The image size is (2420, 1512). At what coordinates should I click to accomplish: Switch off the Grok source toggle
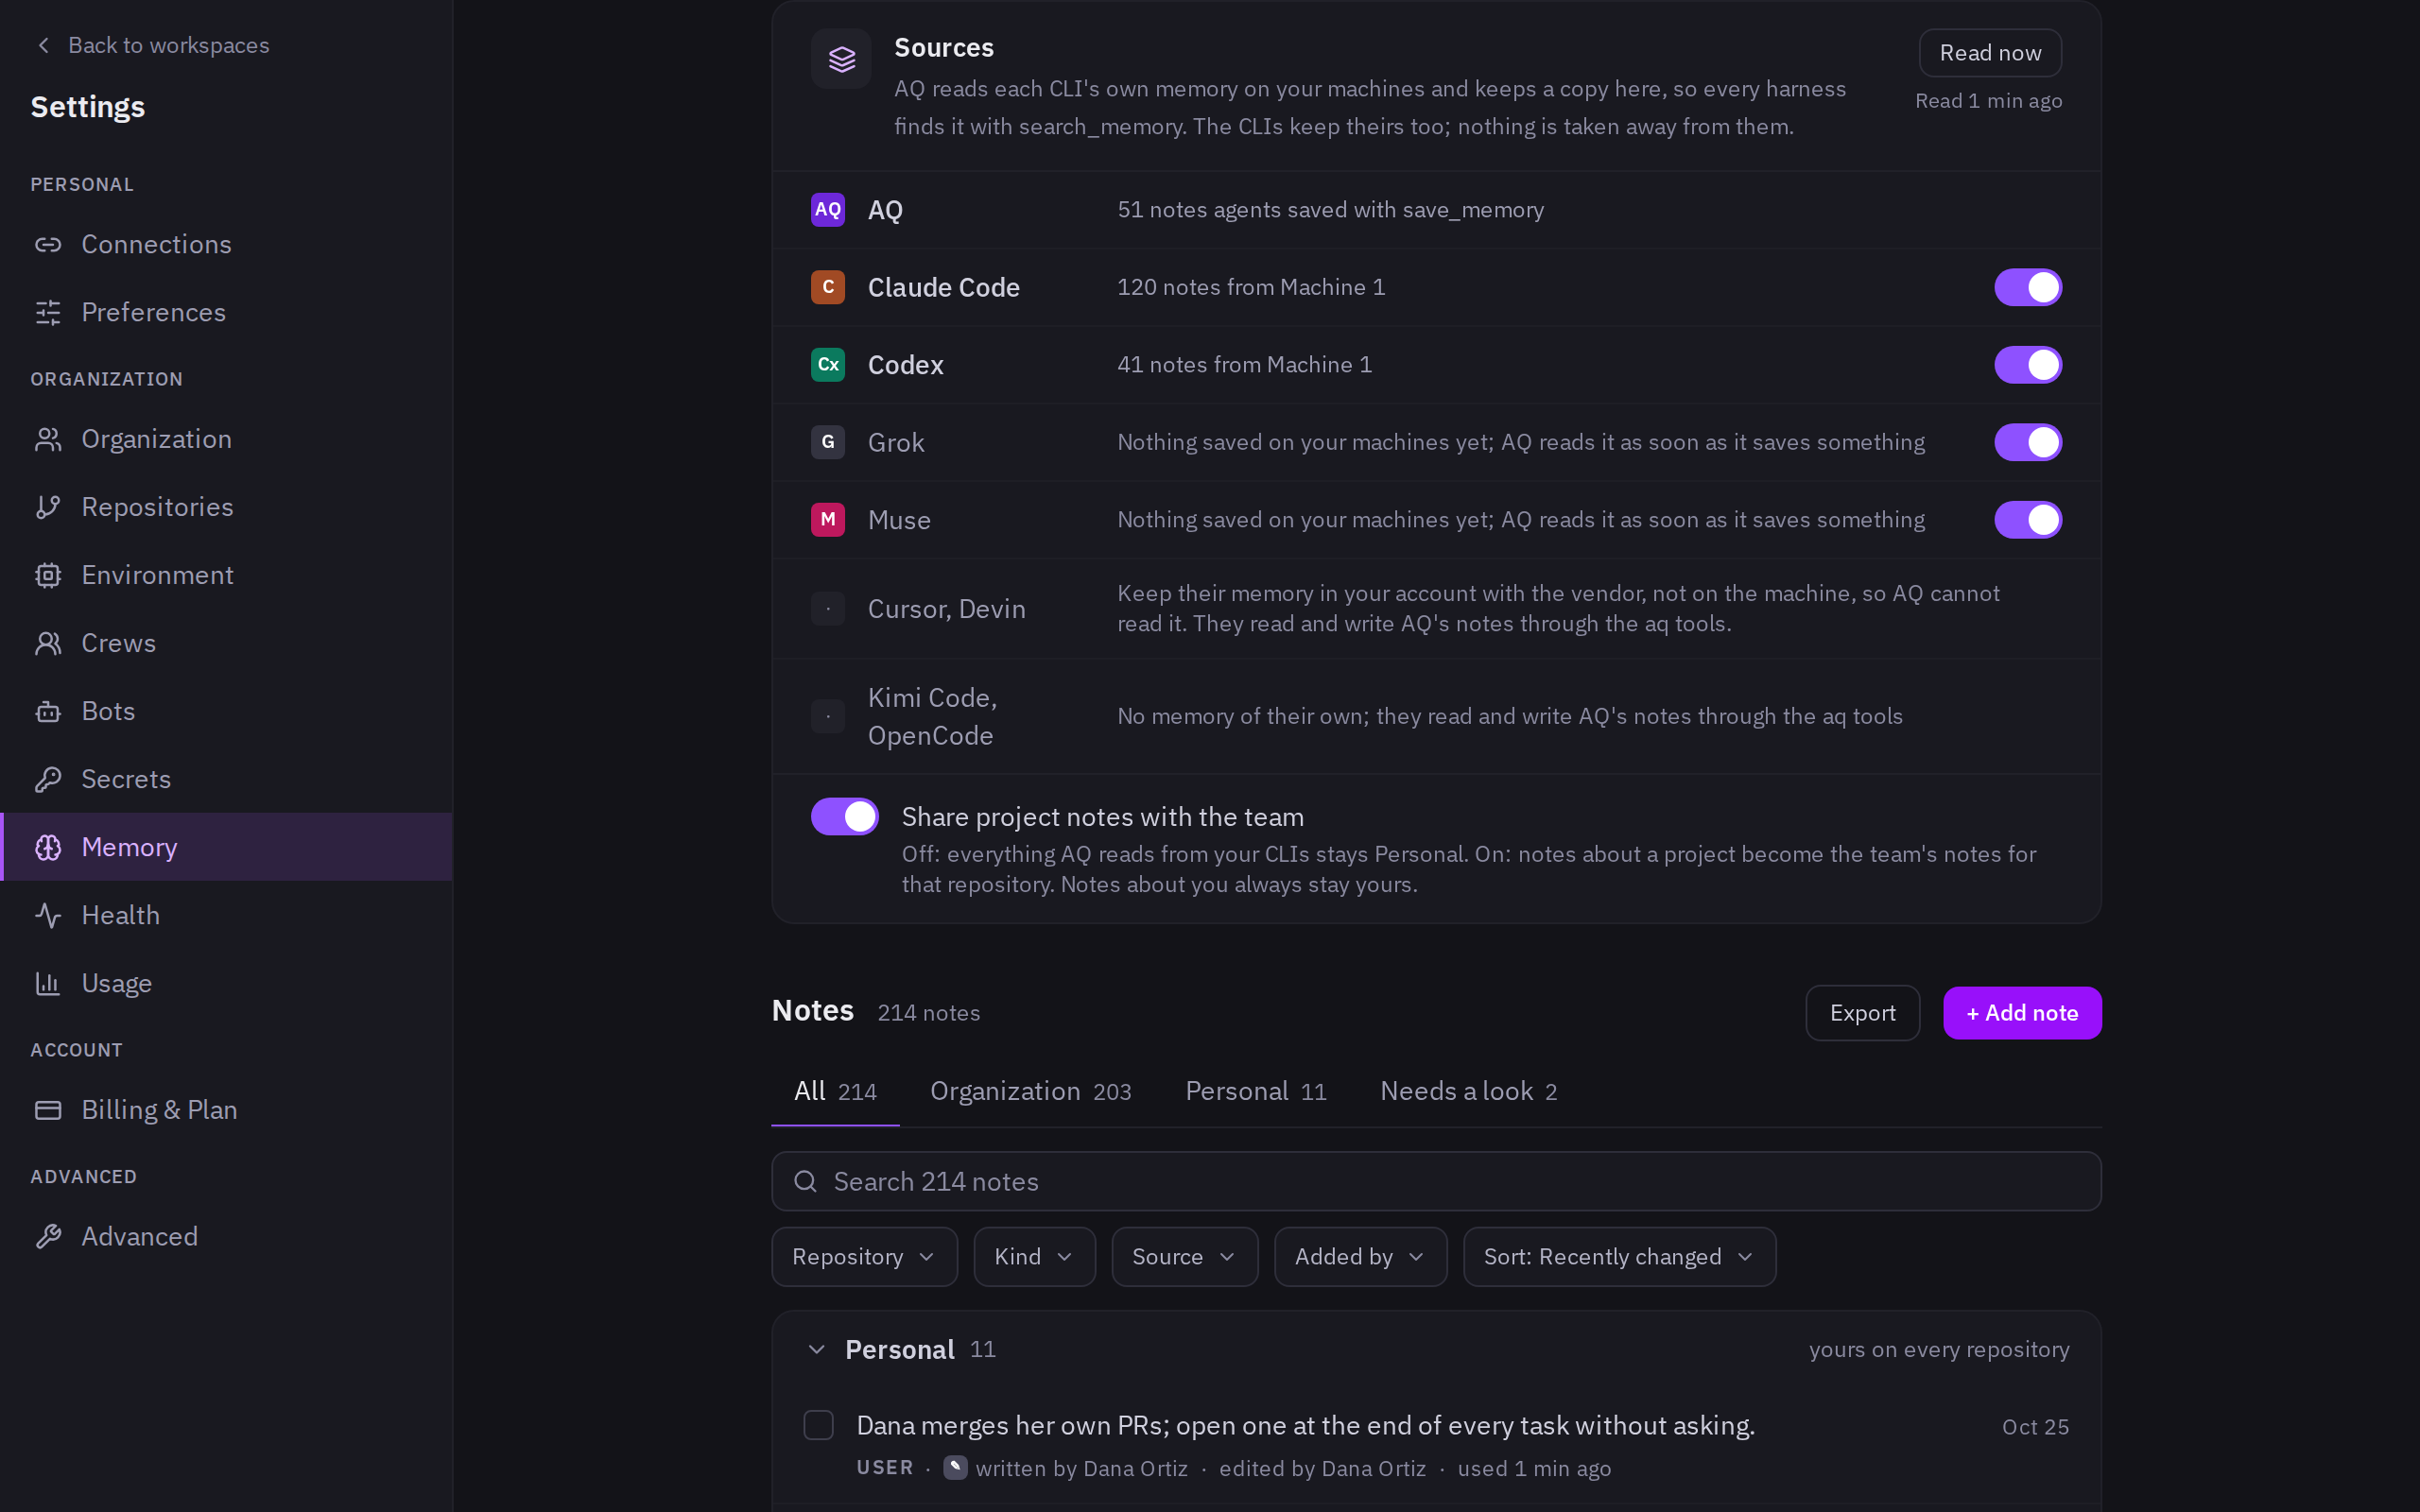click(2028, 442)
